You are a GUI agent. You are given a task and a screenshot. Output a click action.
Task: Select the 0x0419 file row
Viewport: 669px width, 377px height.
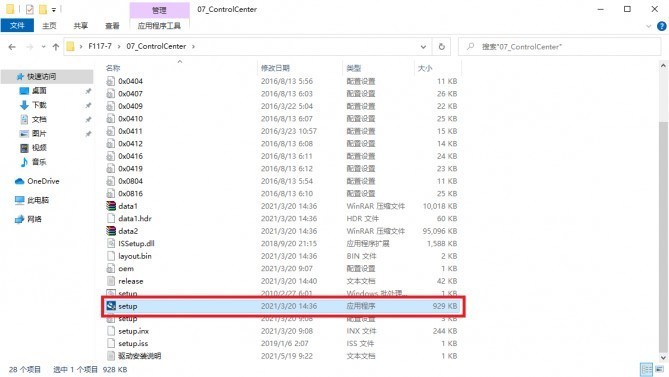pyautogui.click(x=282, y=168)
